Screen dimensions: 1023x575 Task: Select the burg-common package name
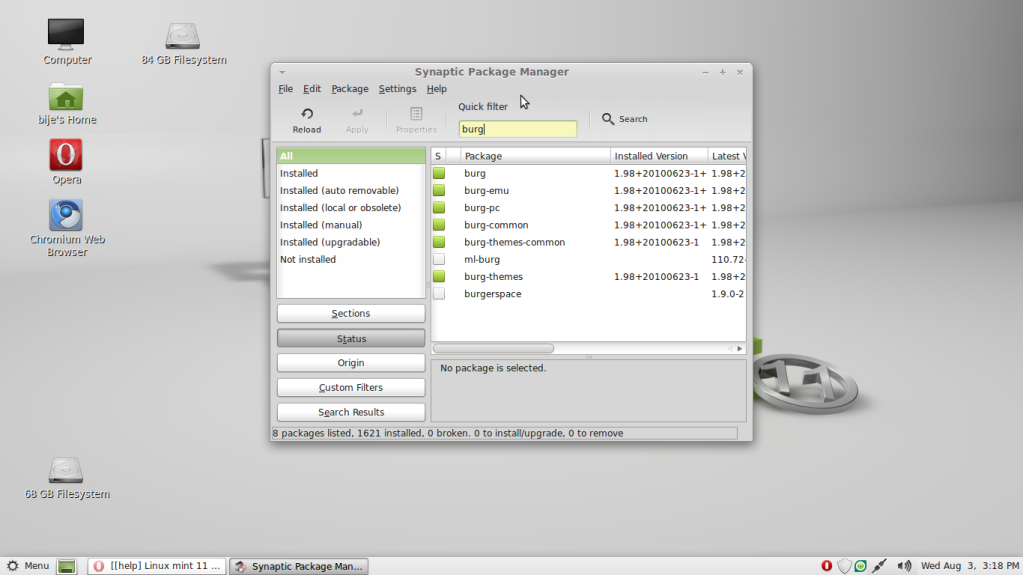(496, 225)
